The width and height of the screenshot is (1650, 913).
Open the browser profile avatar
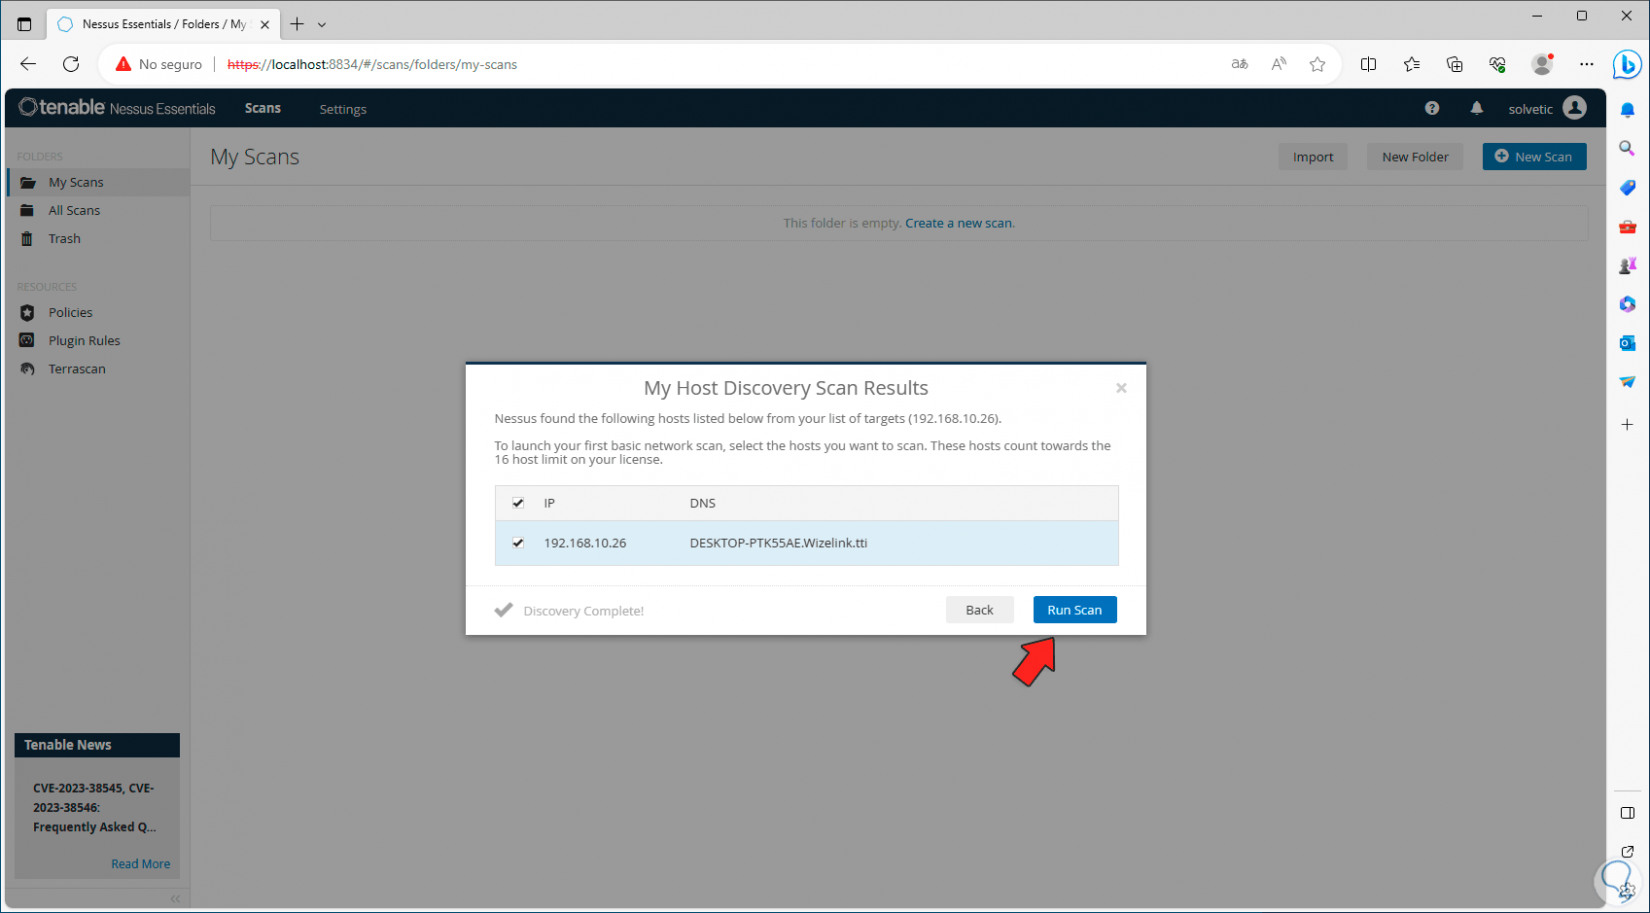1542,64
